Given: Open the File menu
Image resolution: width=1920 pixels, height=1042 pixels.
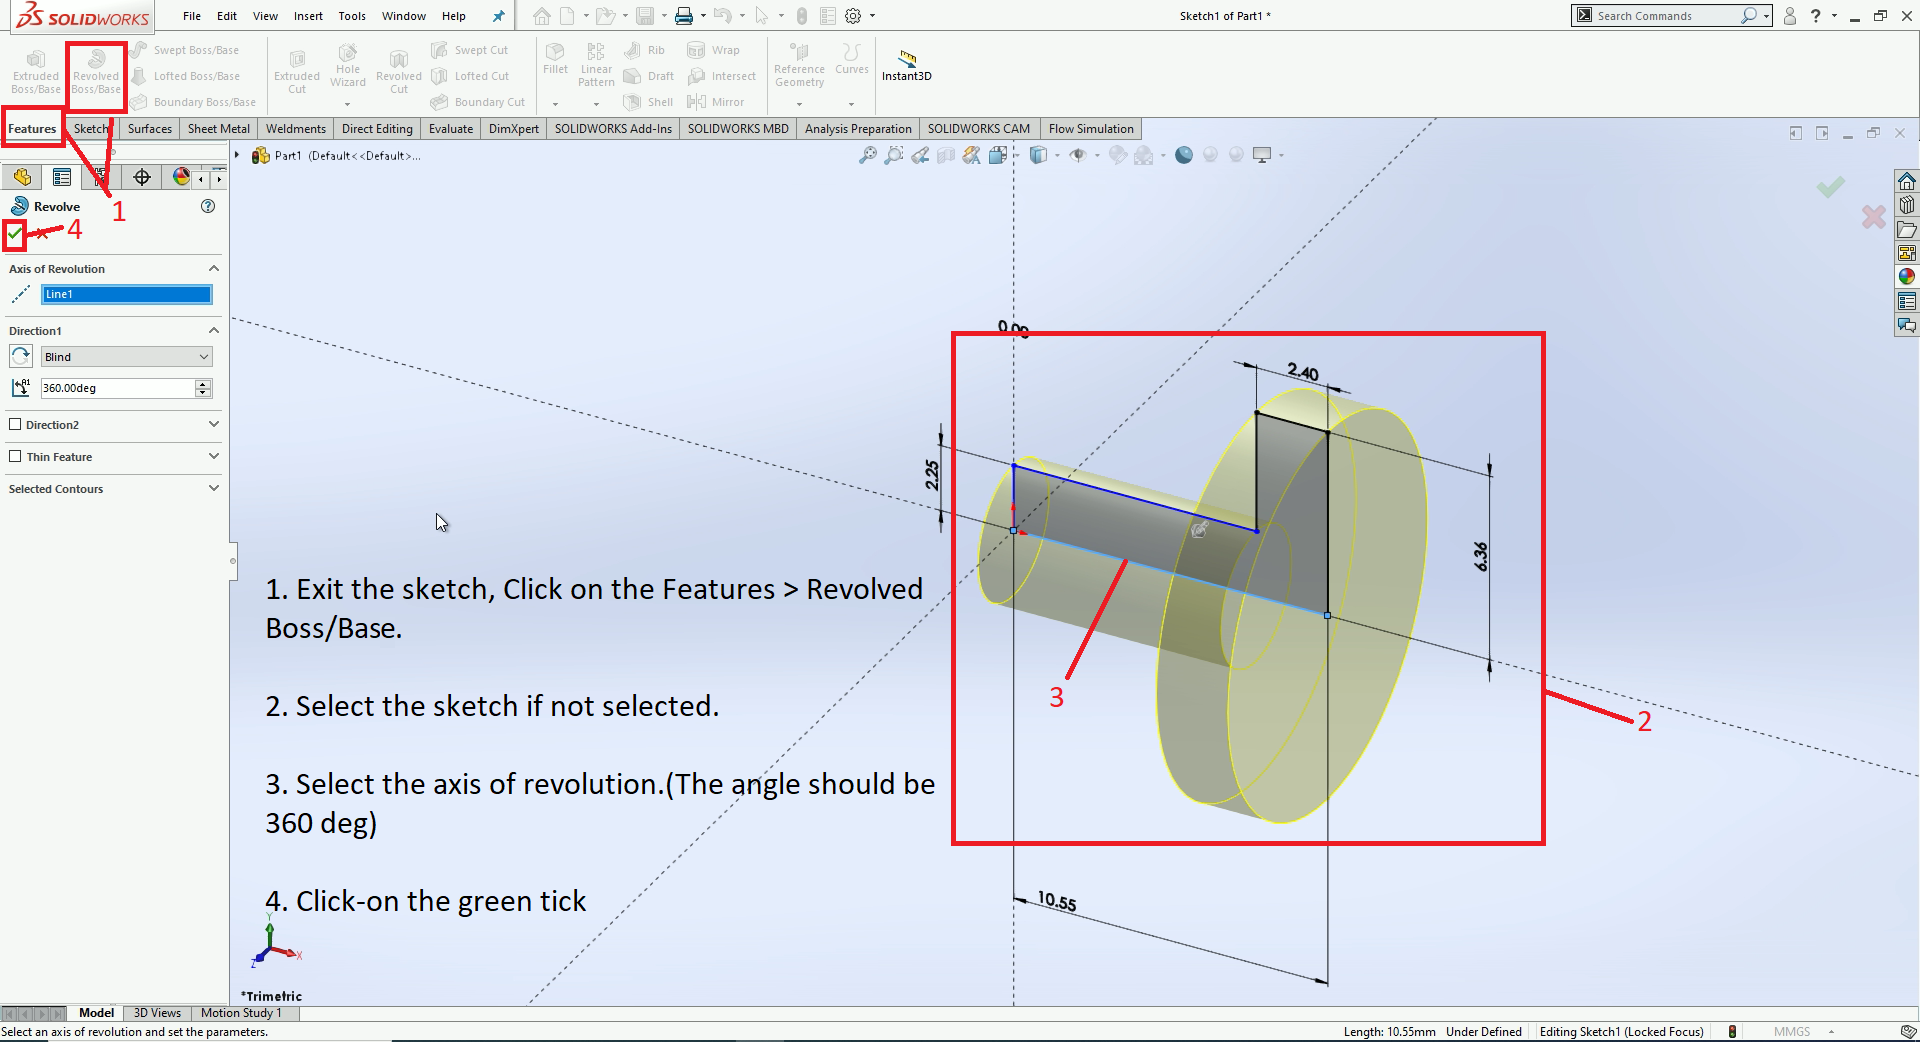Looking at the screenshot, I should pos(192,16).
